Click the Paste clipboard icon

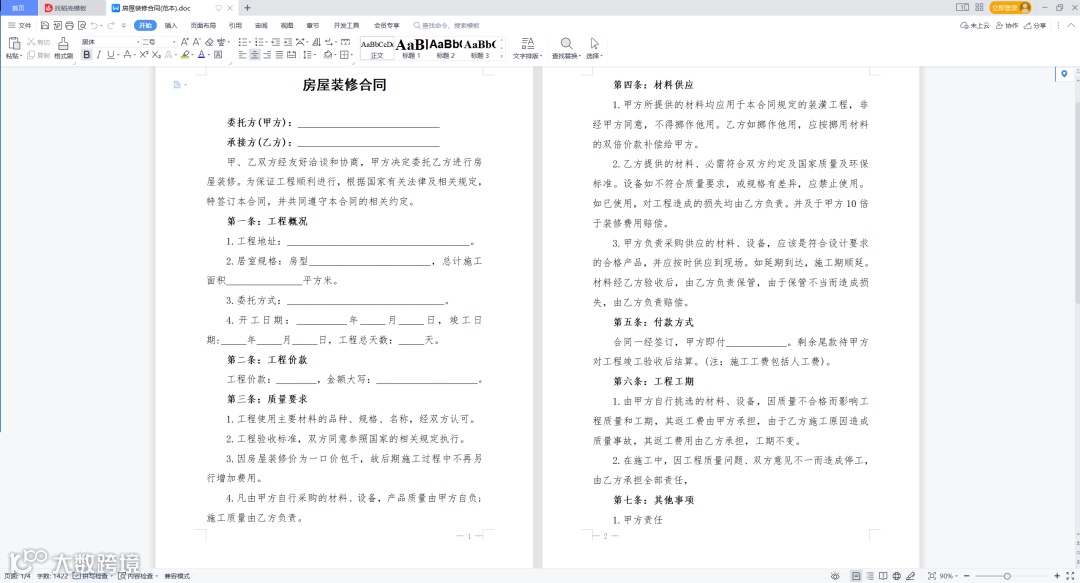click(x=14, y=43)
